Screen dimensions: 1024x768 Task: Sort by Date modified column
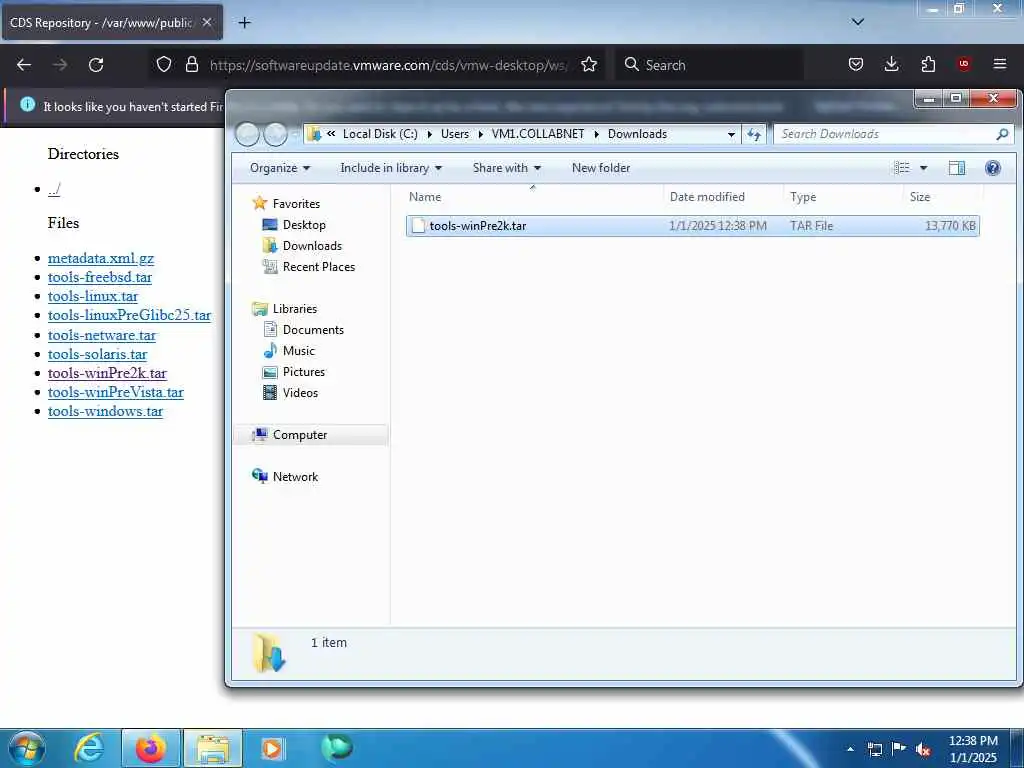pos(724,197)
